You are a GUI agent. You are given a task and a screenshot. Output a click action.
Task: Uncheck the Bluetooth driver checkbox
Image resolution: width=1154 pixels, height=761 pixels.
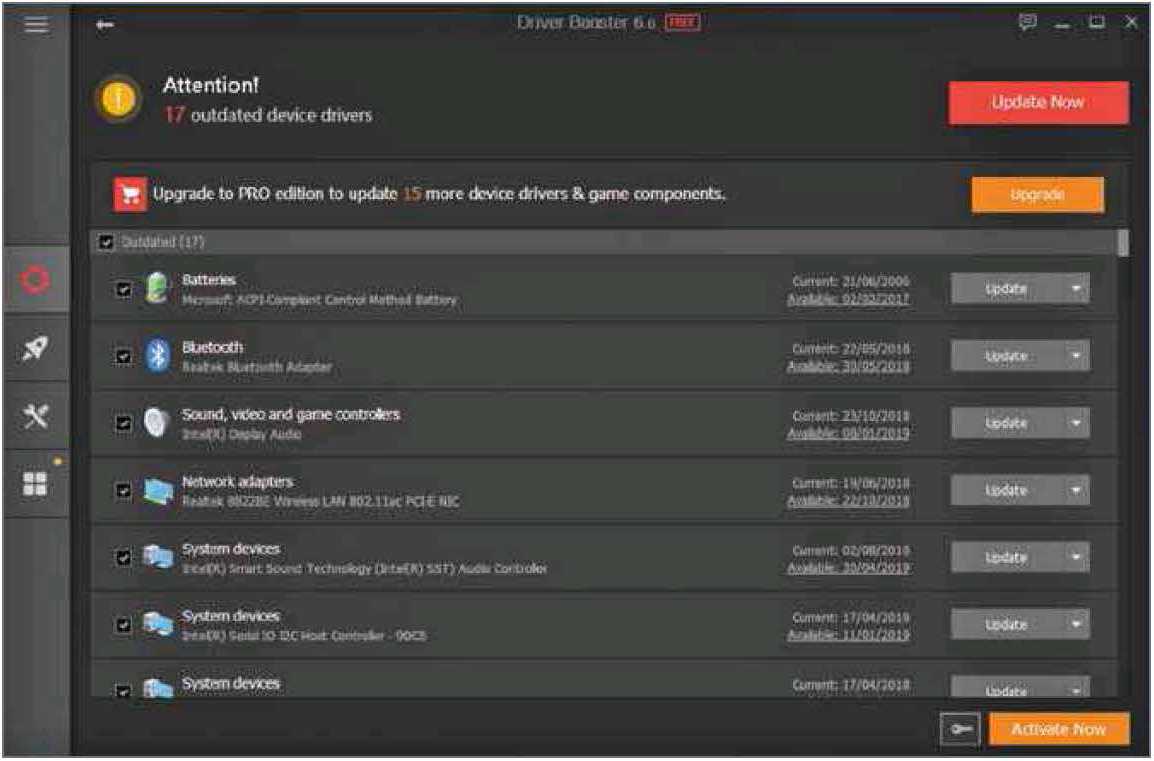(124, 357)
